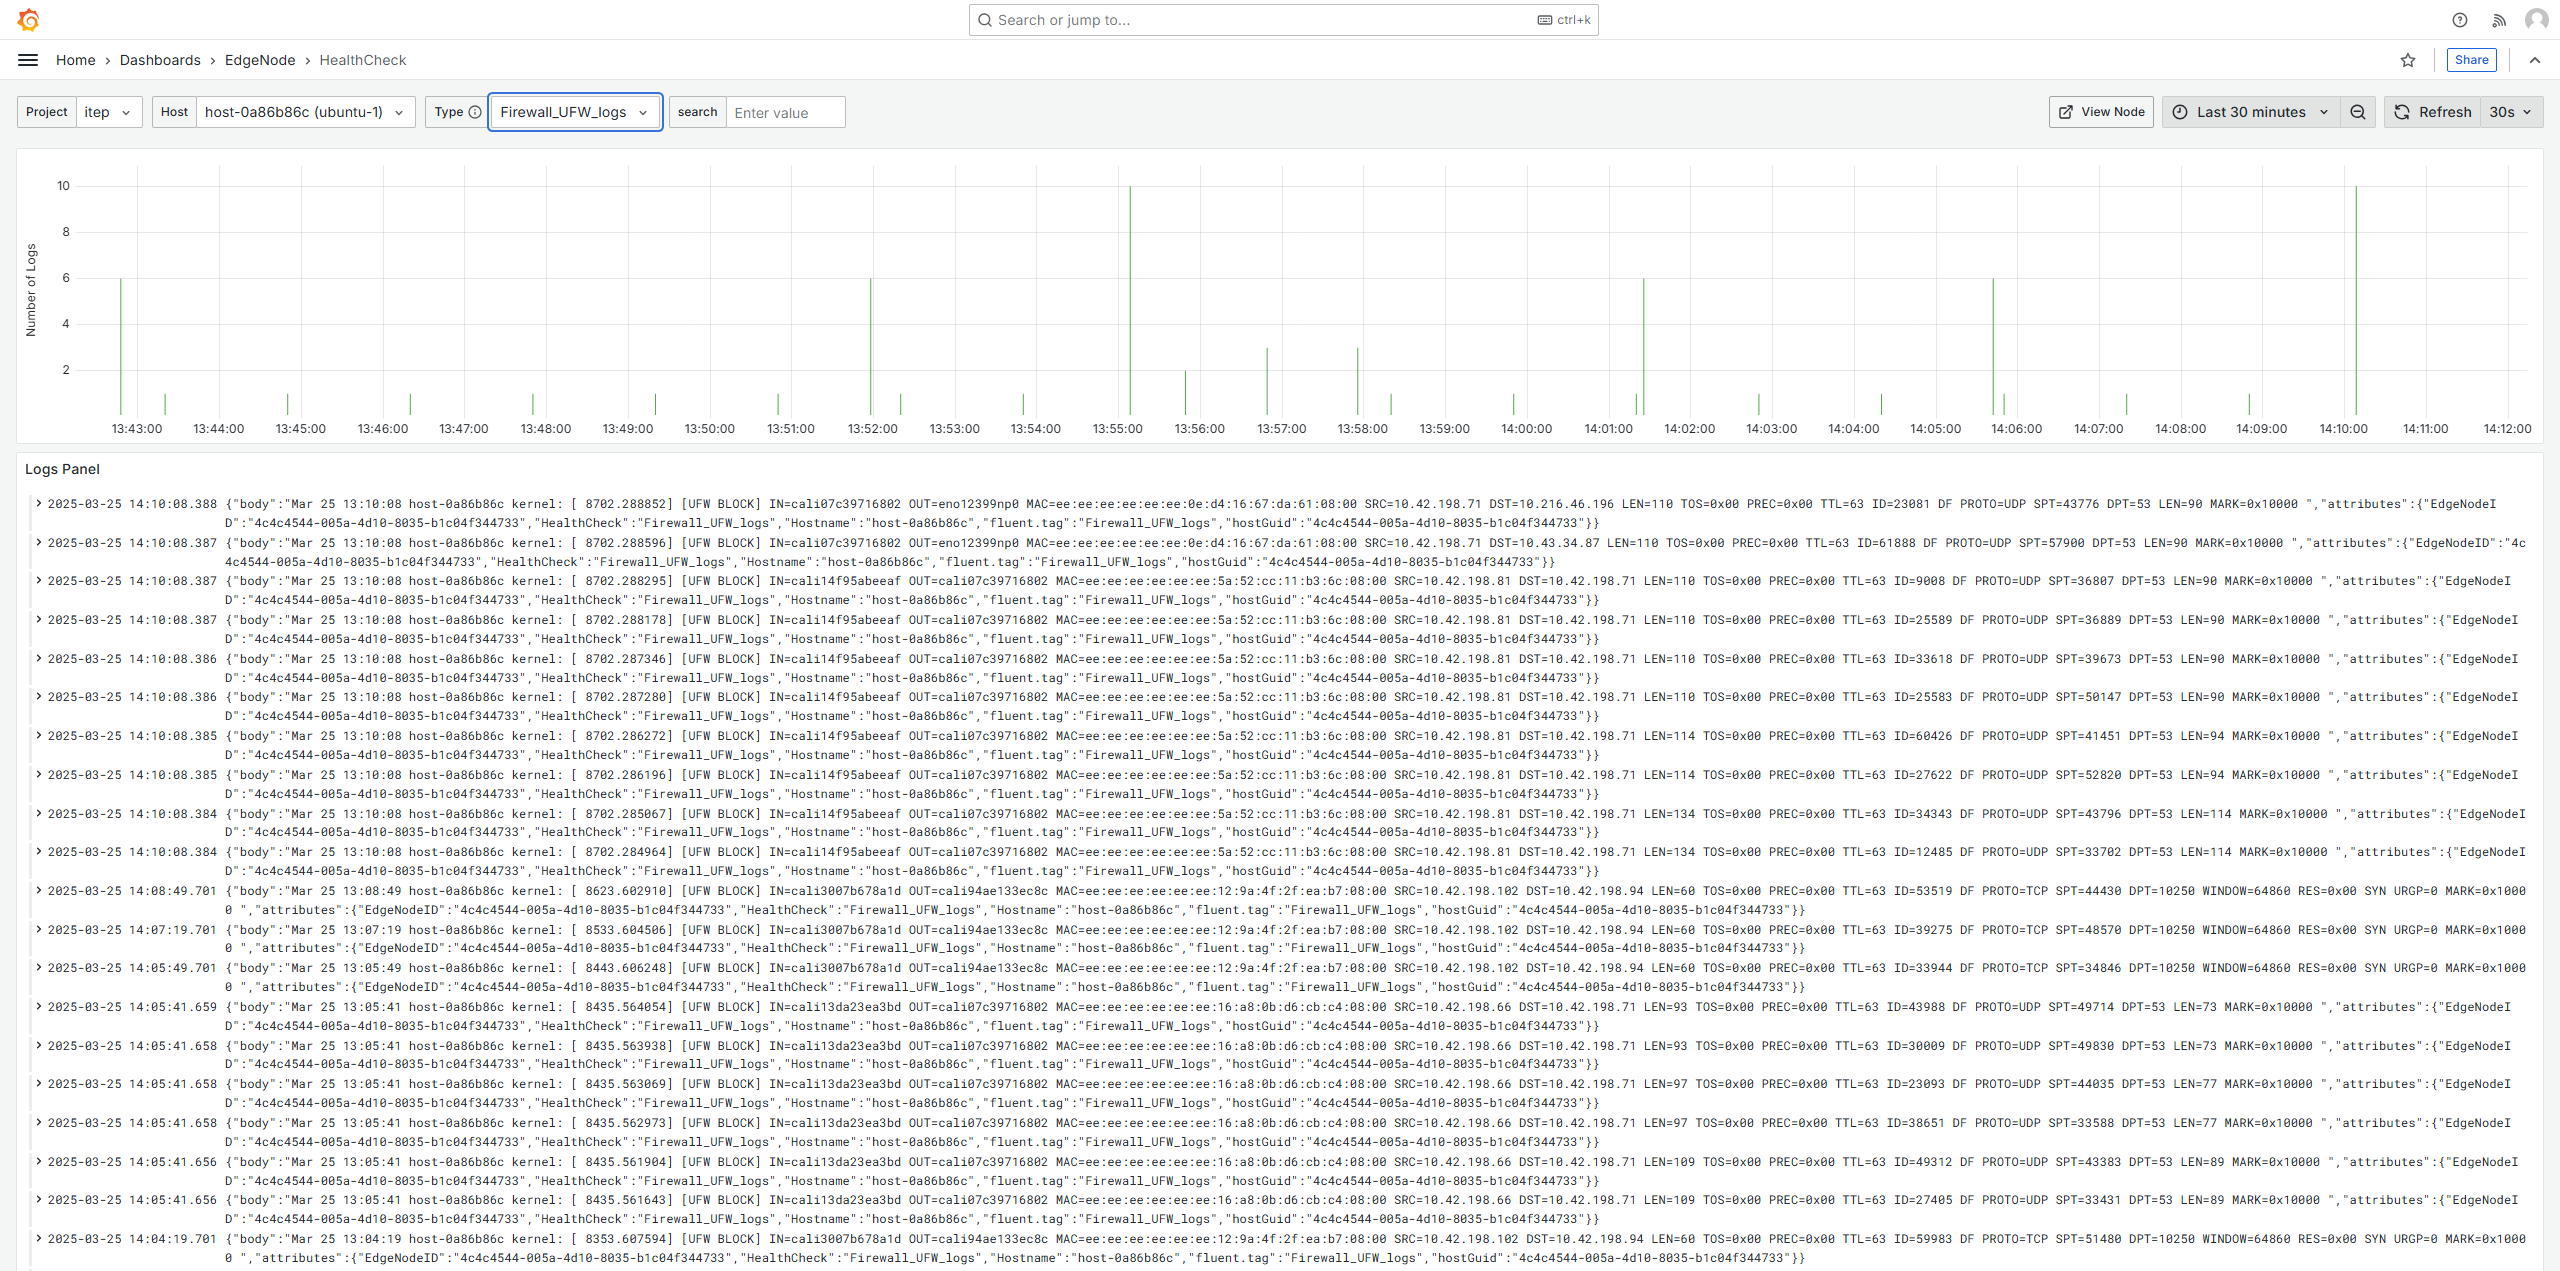Open the Project itep dropdown
The height and width of the screenshot is (1271, 2560).
[108, 112]
